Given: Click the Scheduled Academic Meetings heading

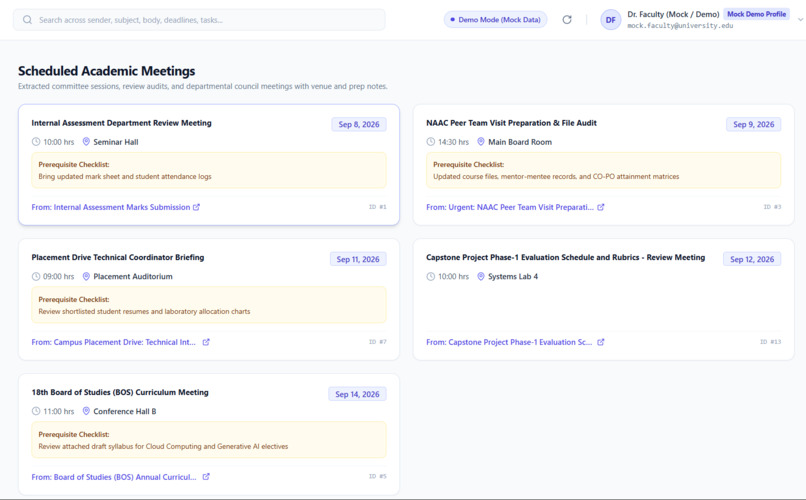Looking at the screenshot, I should click(x=107, y=71).
